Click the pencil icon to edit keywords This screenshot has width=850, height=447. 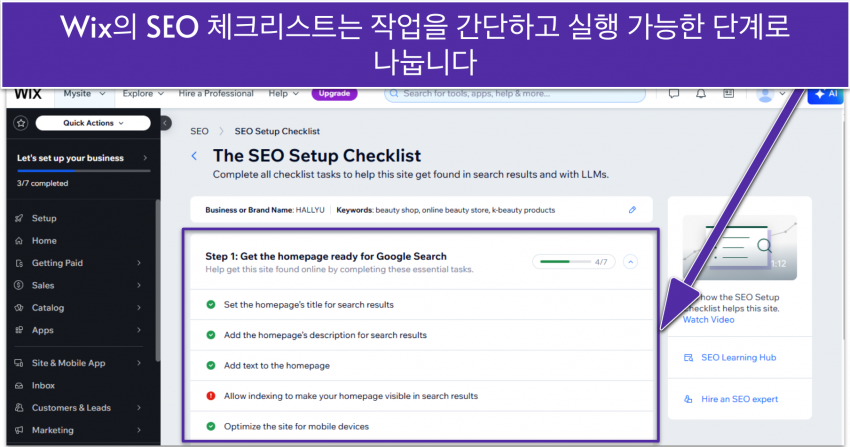(632, 210)
